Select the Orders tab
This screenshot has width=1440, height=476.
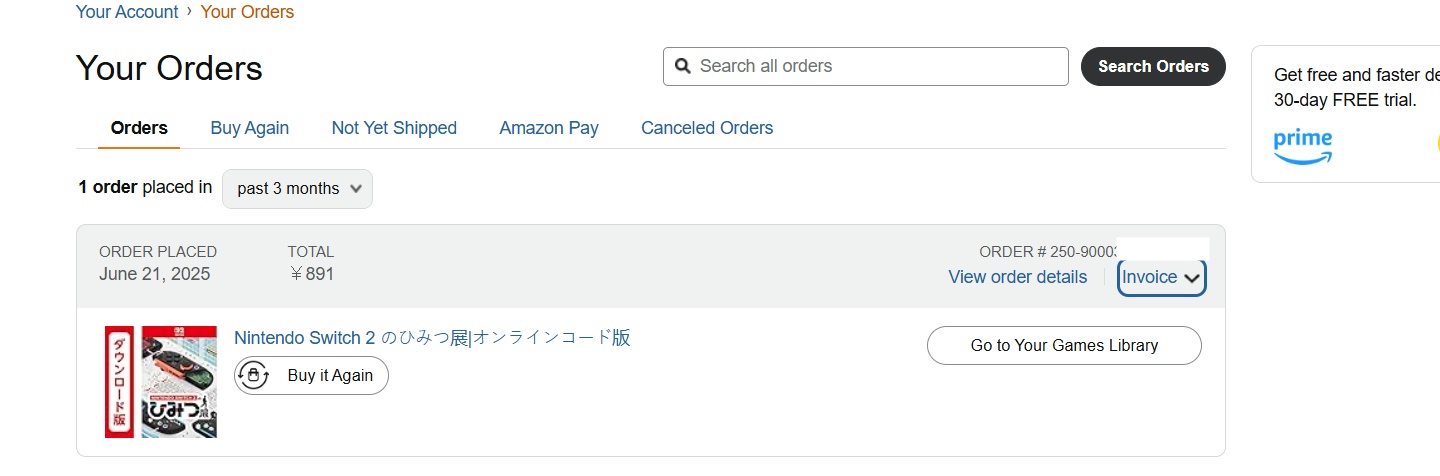point(139,128)
